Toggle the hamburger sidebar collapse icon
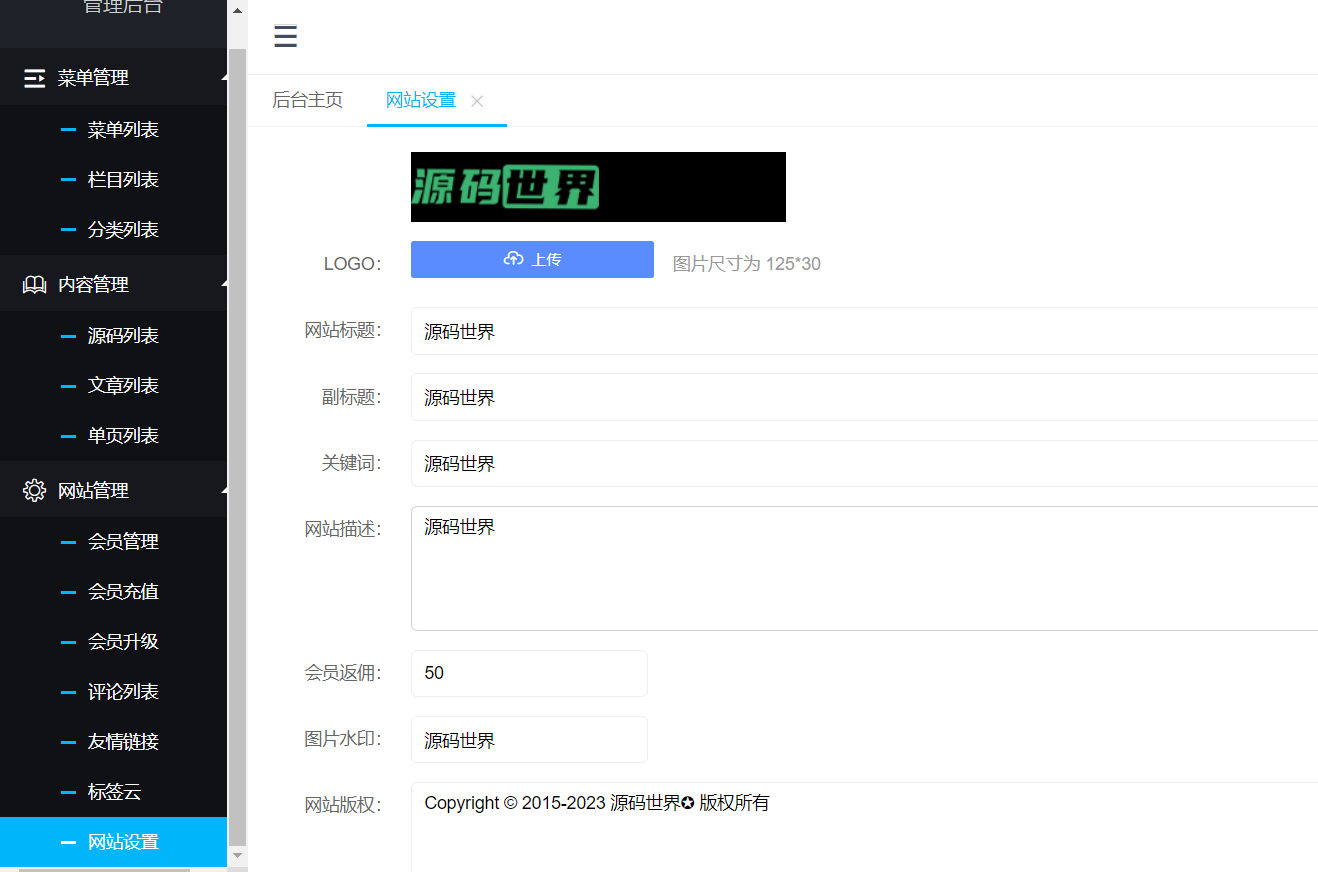The image size is (1318, 872). point(285,37)
